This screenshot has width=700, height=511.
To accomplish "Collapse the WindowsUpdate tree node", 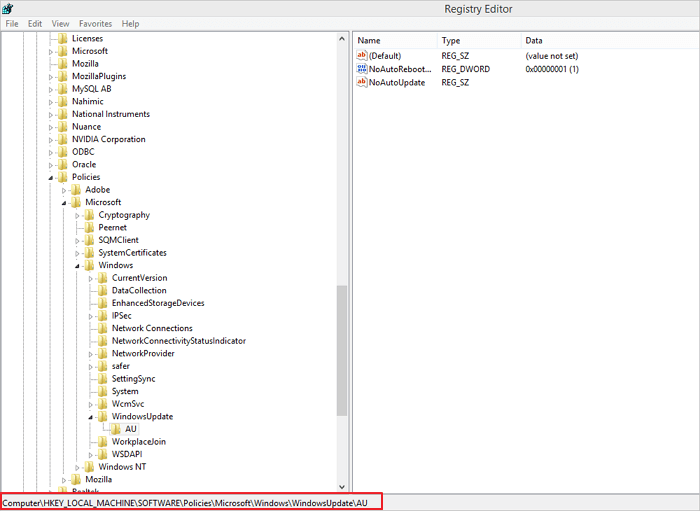I will click(x=90, y=416).
